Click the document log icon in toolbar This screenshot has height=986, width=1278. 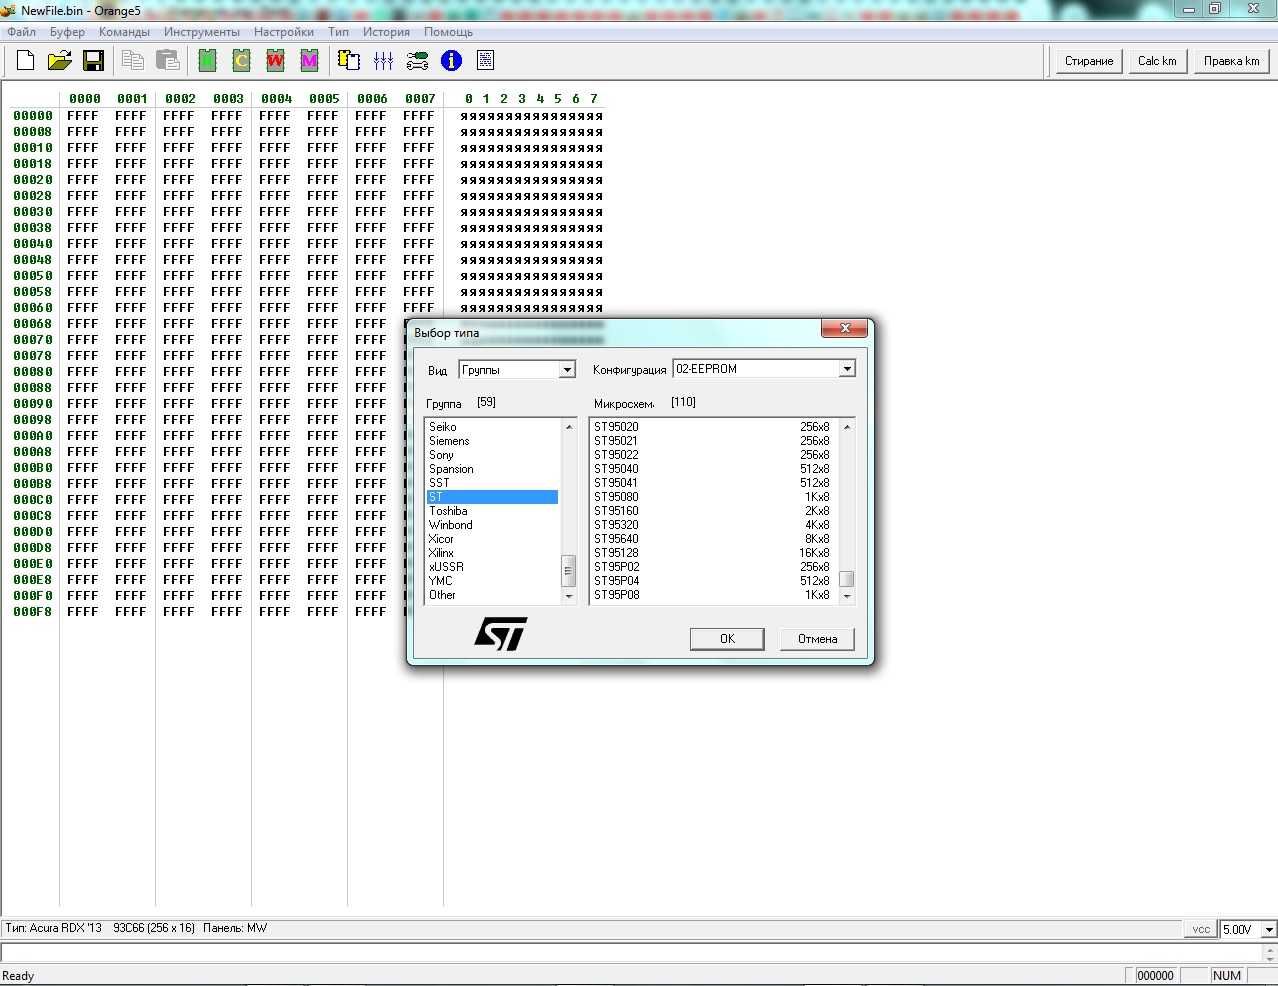pos(485,61)
